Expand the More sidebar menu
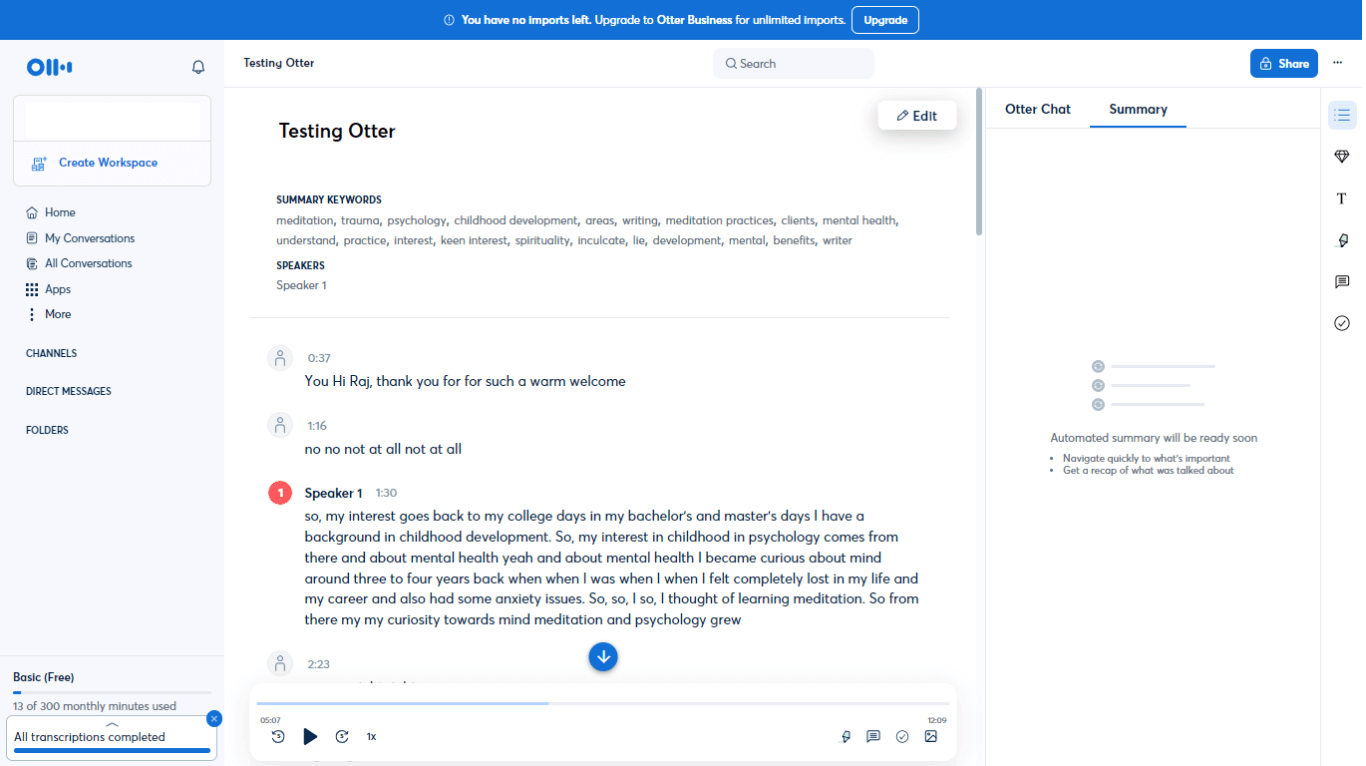This screenshot has height=766, width=1366. tap(48, 314)
